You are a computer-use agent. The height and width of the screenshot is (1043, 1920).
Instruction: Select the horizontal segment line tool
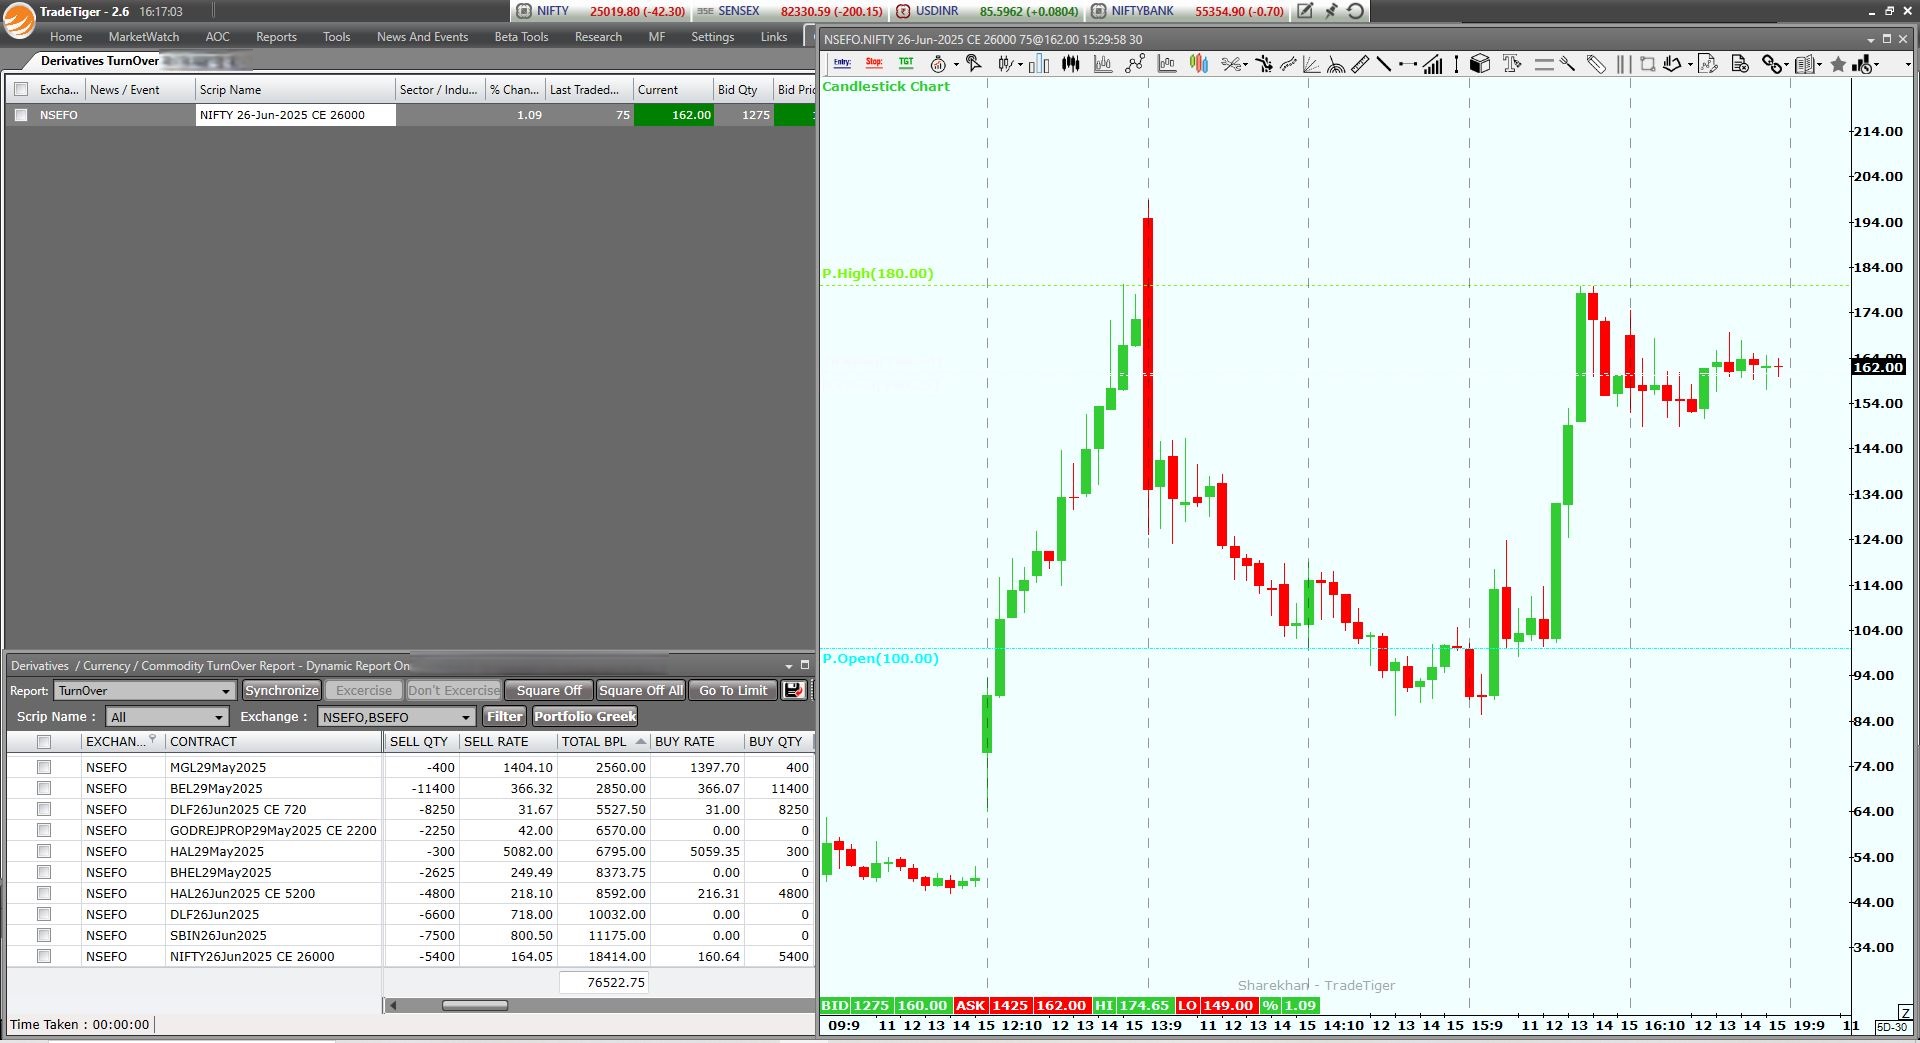[1408, 64]
